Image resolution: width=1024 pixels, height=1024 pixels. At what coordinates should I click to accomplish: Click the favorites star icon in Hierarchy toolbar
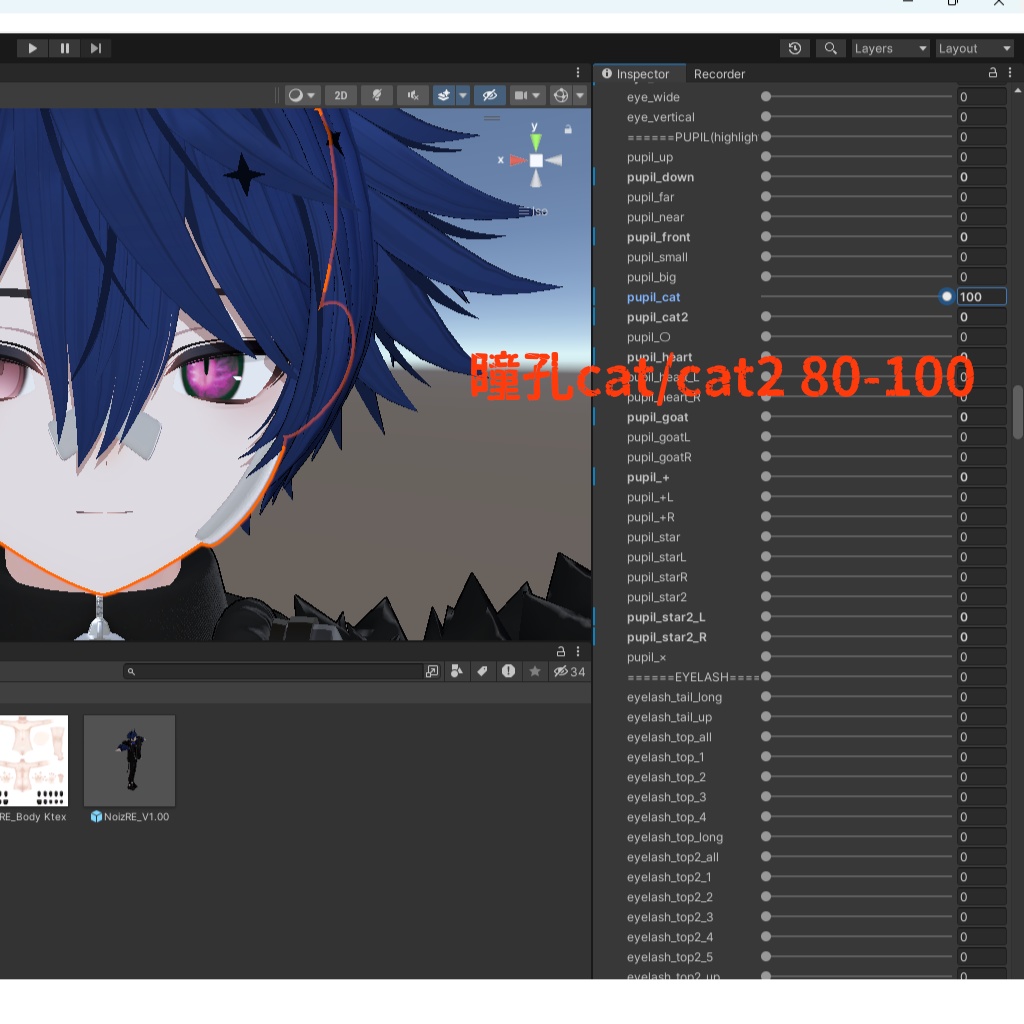(535, 671)
